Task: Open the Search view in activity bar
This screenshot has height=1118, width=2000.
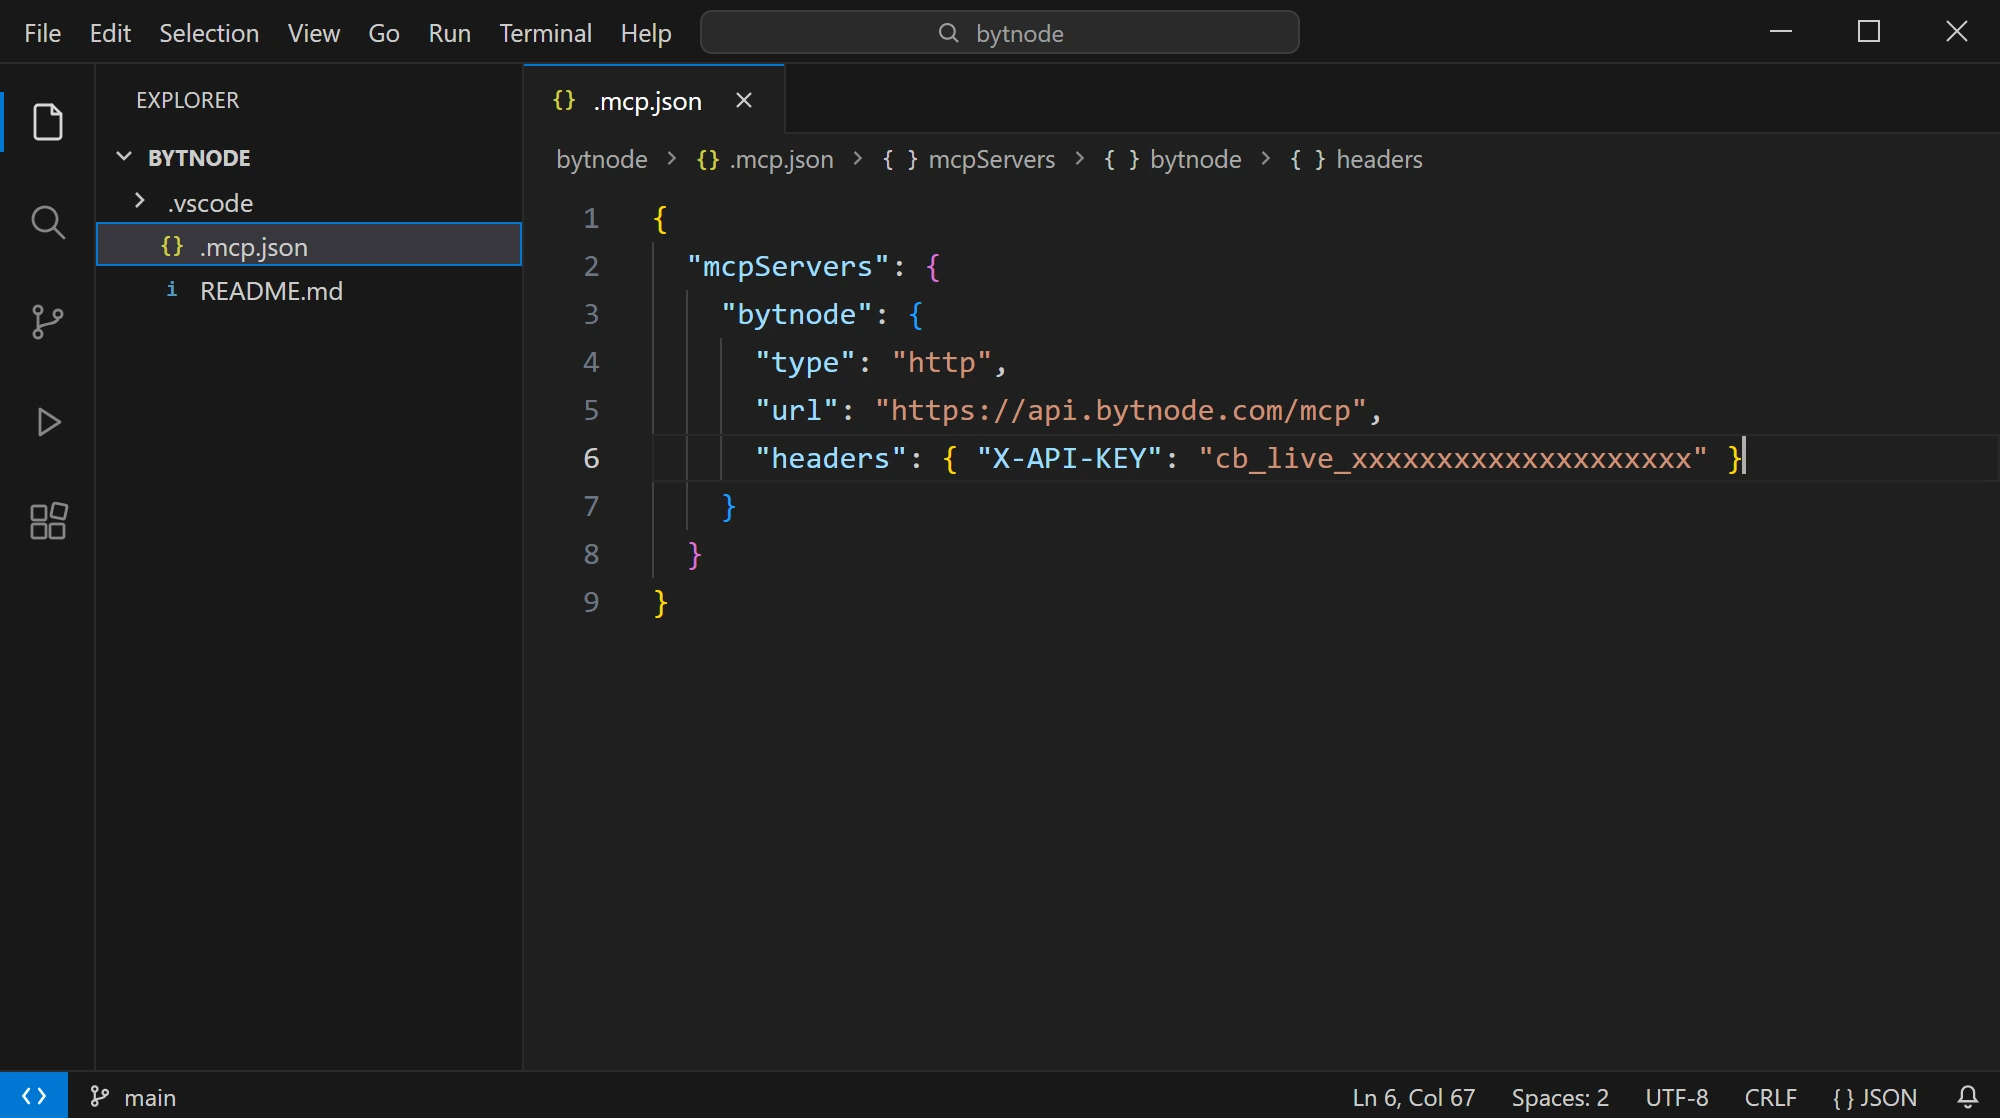Action: click(48, 222)
